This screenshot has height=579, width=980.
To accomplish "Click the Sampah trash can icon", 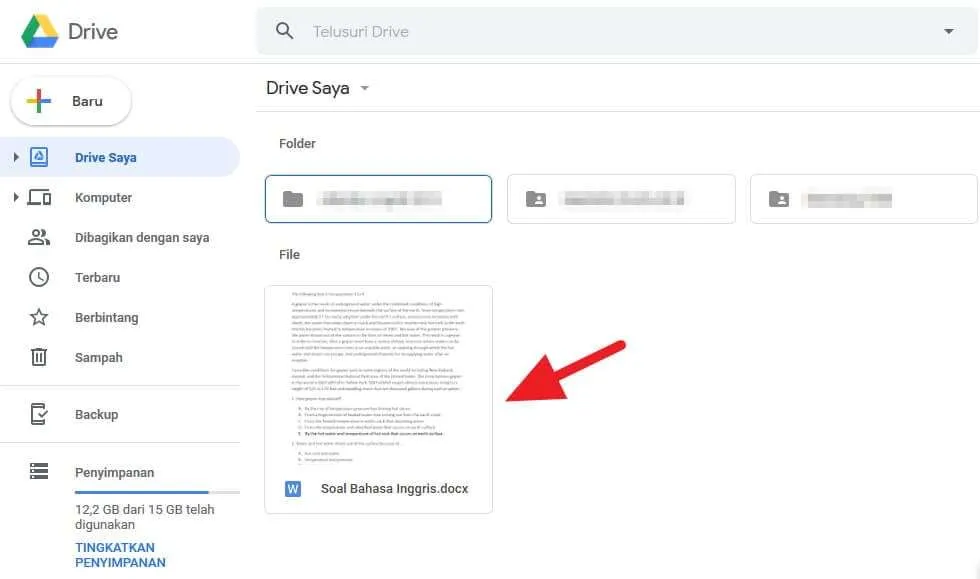I will (39, 357).
